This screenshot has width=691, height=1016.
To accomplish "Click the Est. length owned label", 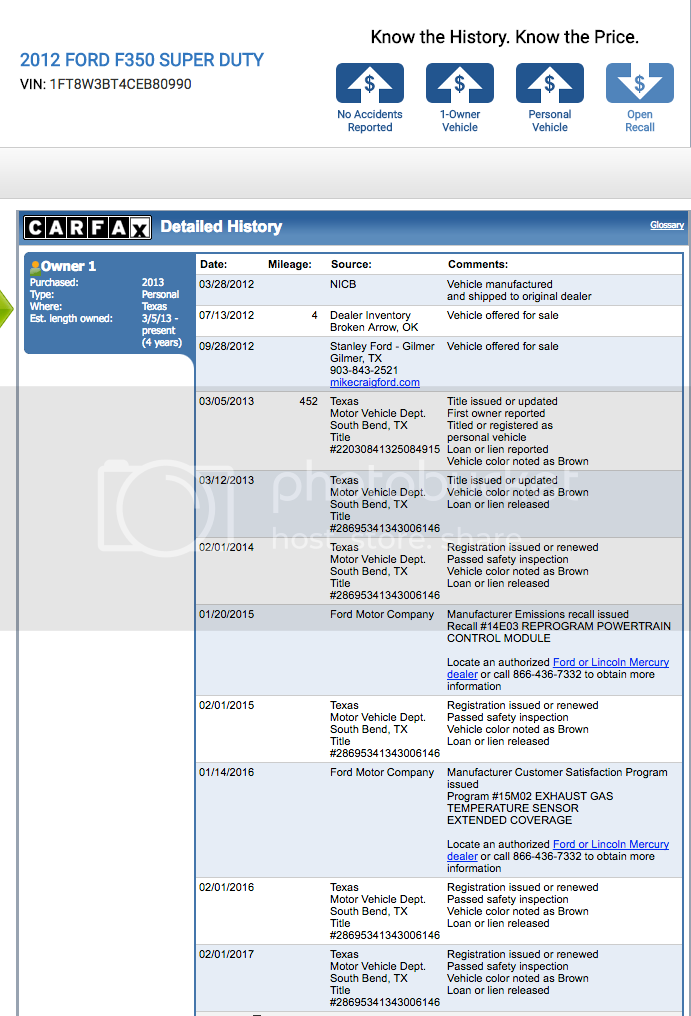I will 71,318.
